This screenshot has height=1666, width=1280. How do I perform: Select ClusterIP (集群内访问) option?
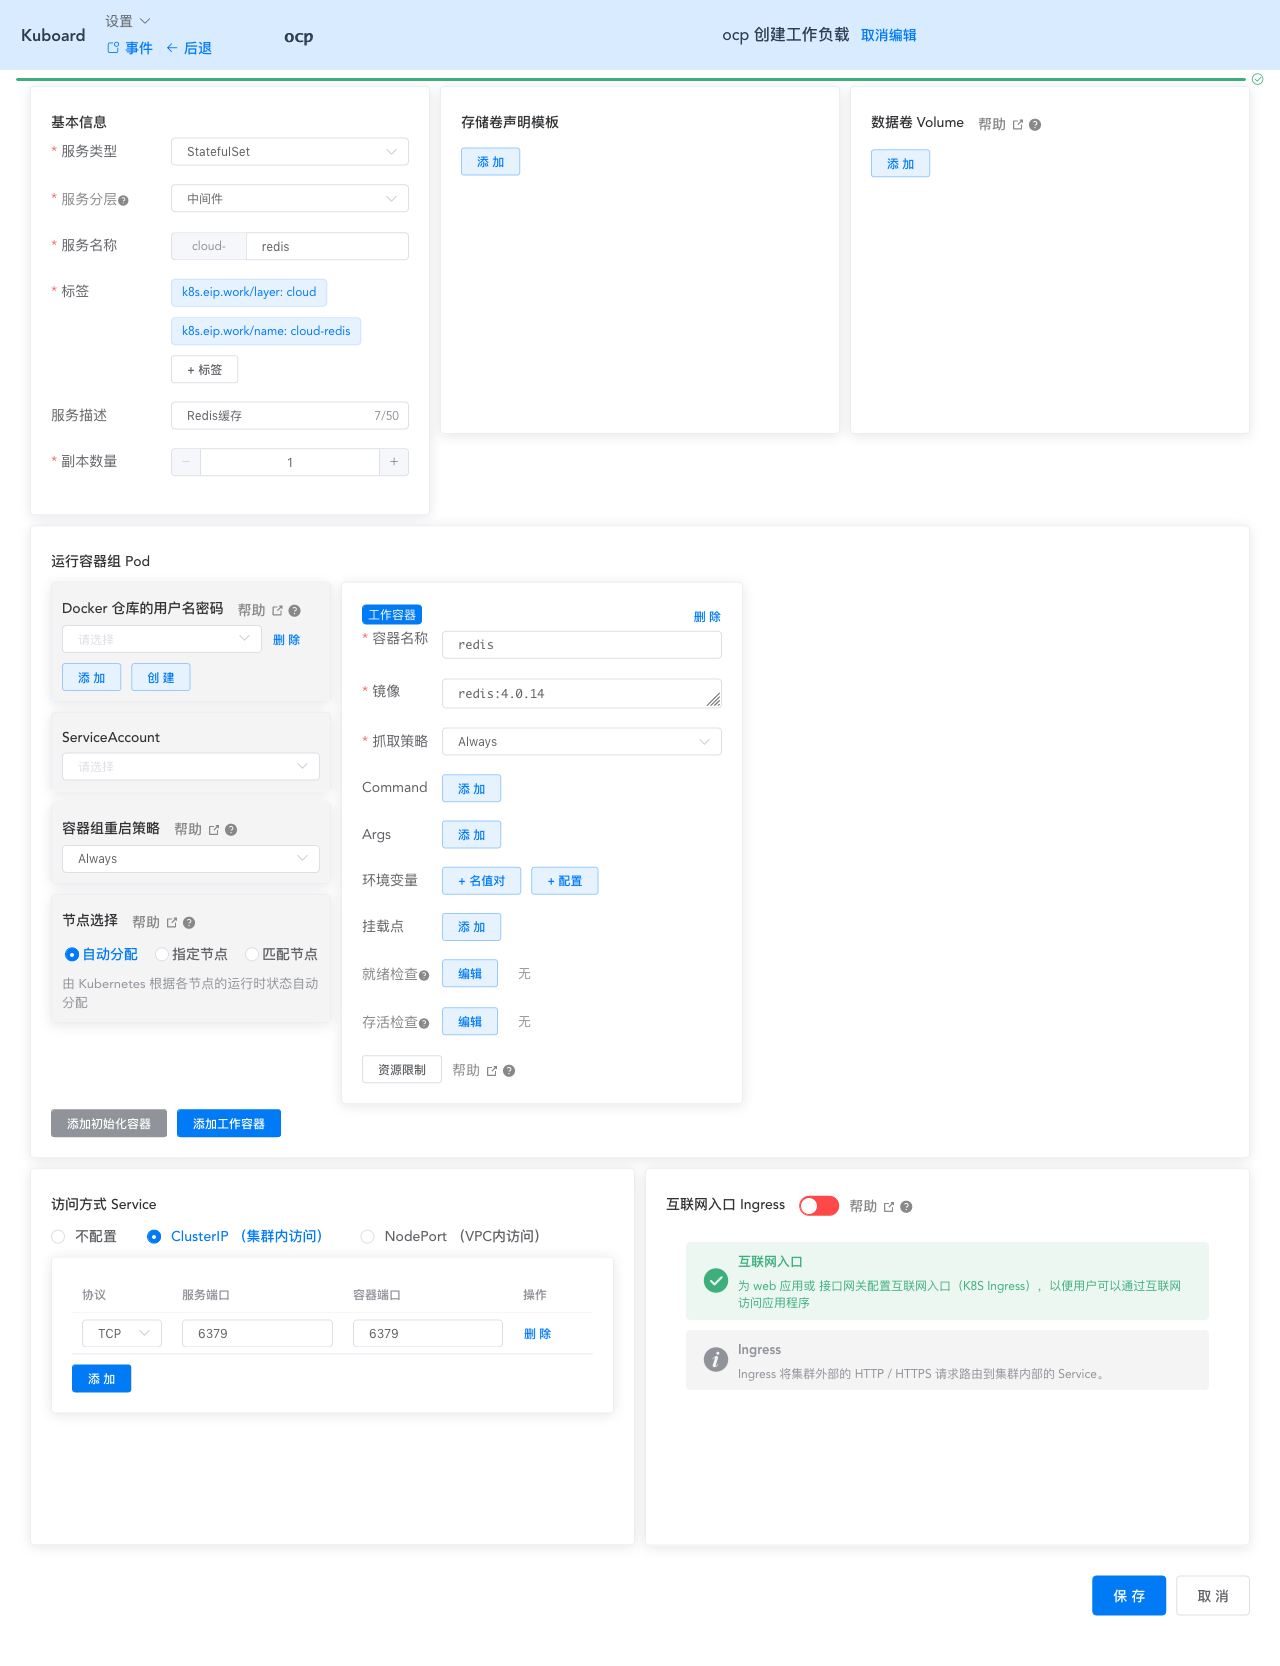pyautogui.click(x=235, y=1237)
